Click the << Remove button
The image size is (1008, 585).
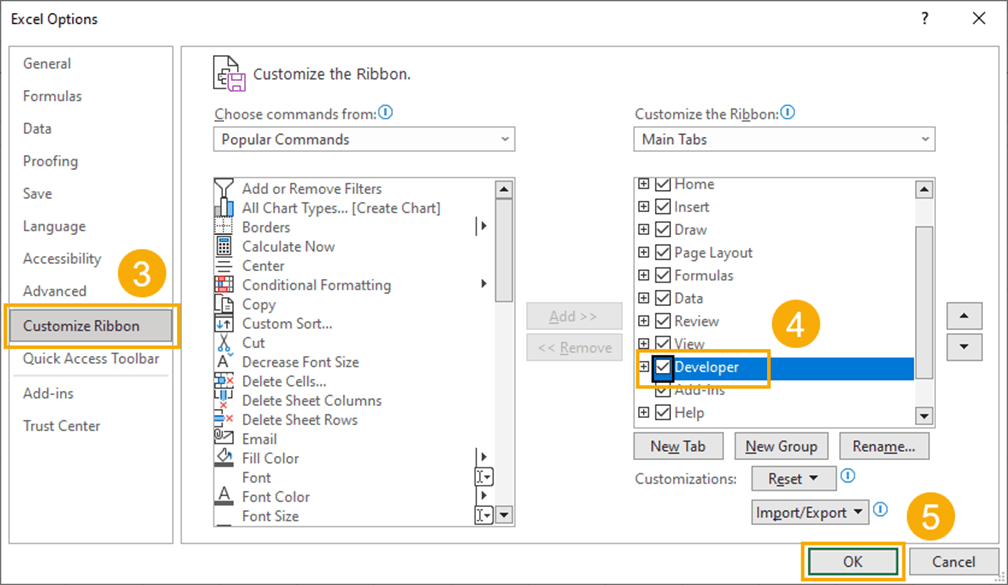[x=574, y=348]
